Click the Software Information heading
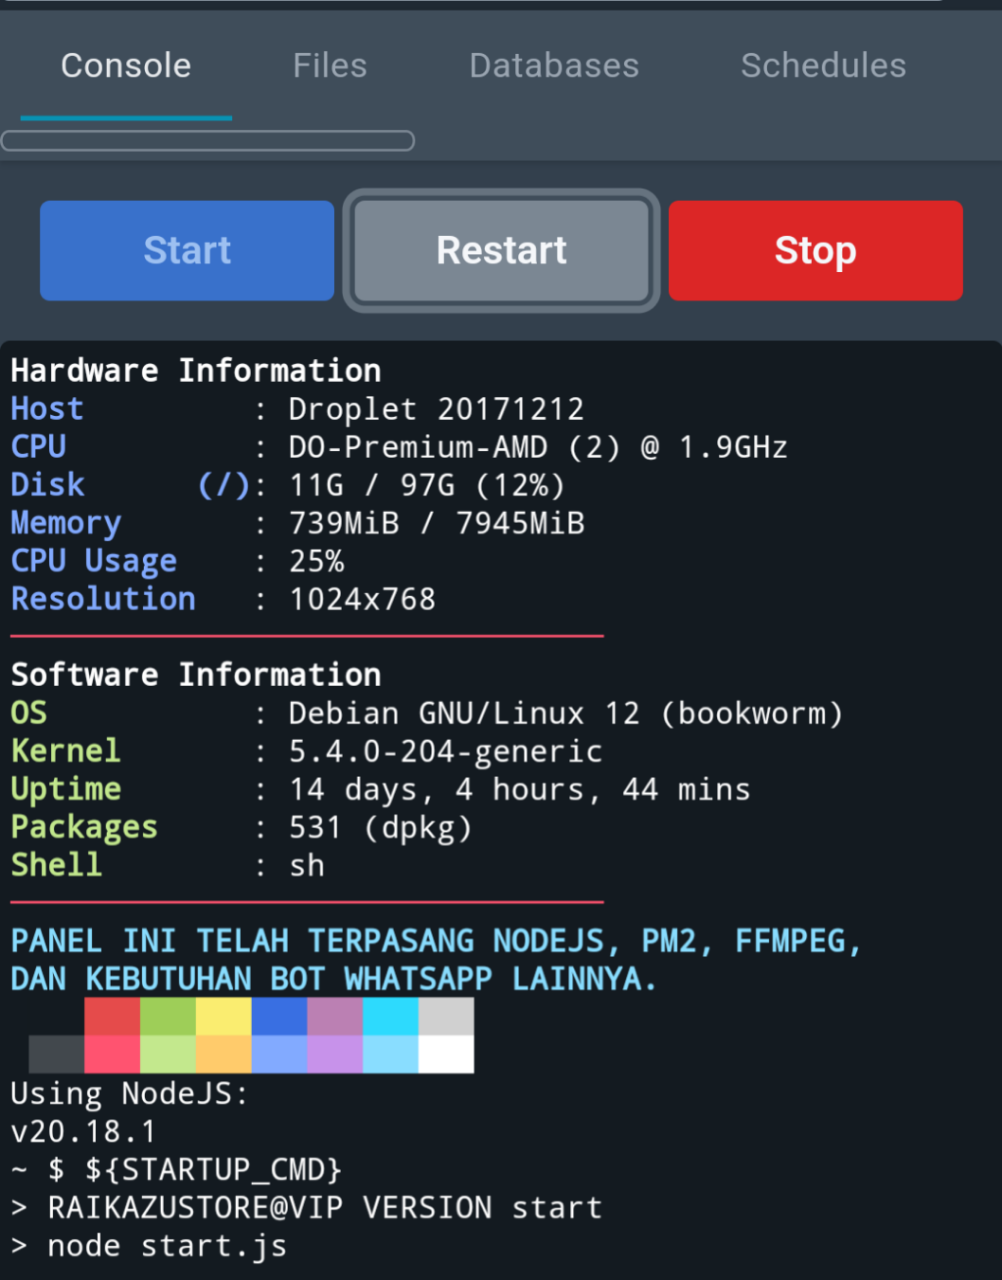The width and height of the screenshot is (1002, 1280). [x=196, y=675]
